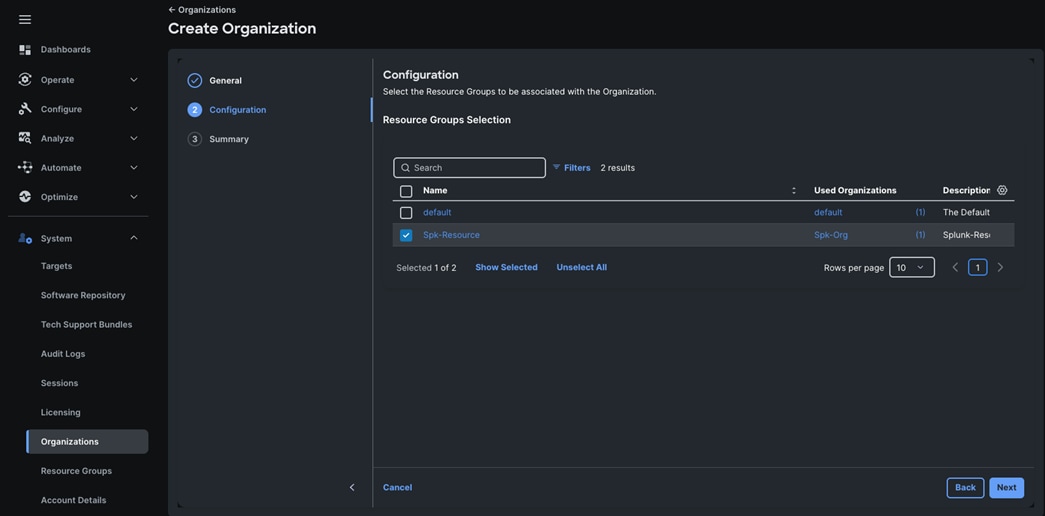The height and width of the screenshot is (516, 1045).
Task: Open the default used organization link
Action: click(x=828, y=213)
